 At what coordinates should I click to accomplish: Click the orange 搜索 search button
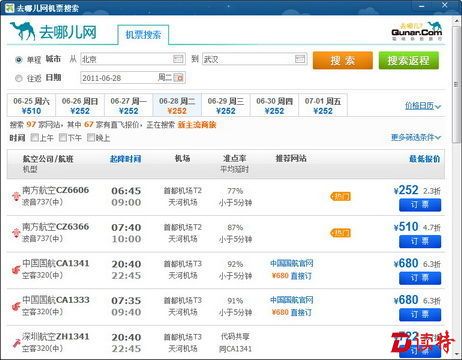click(343, 60)
